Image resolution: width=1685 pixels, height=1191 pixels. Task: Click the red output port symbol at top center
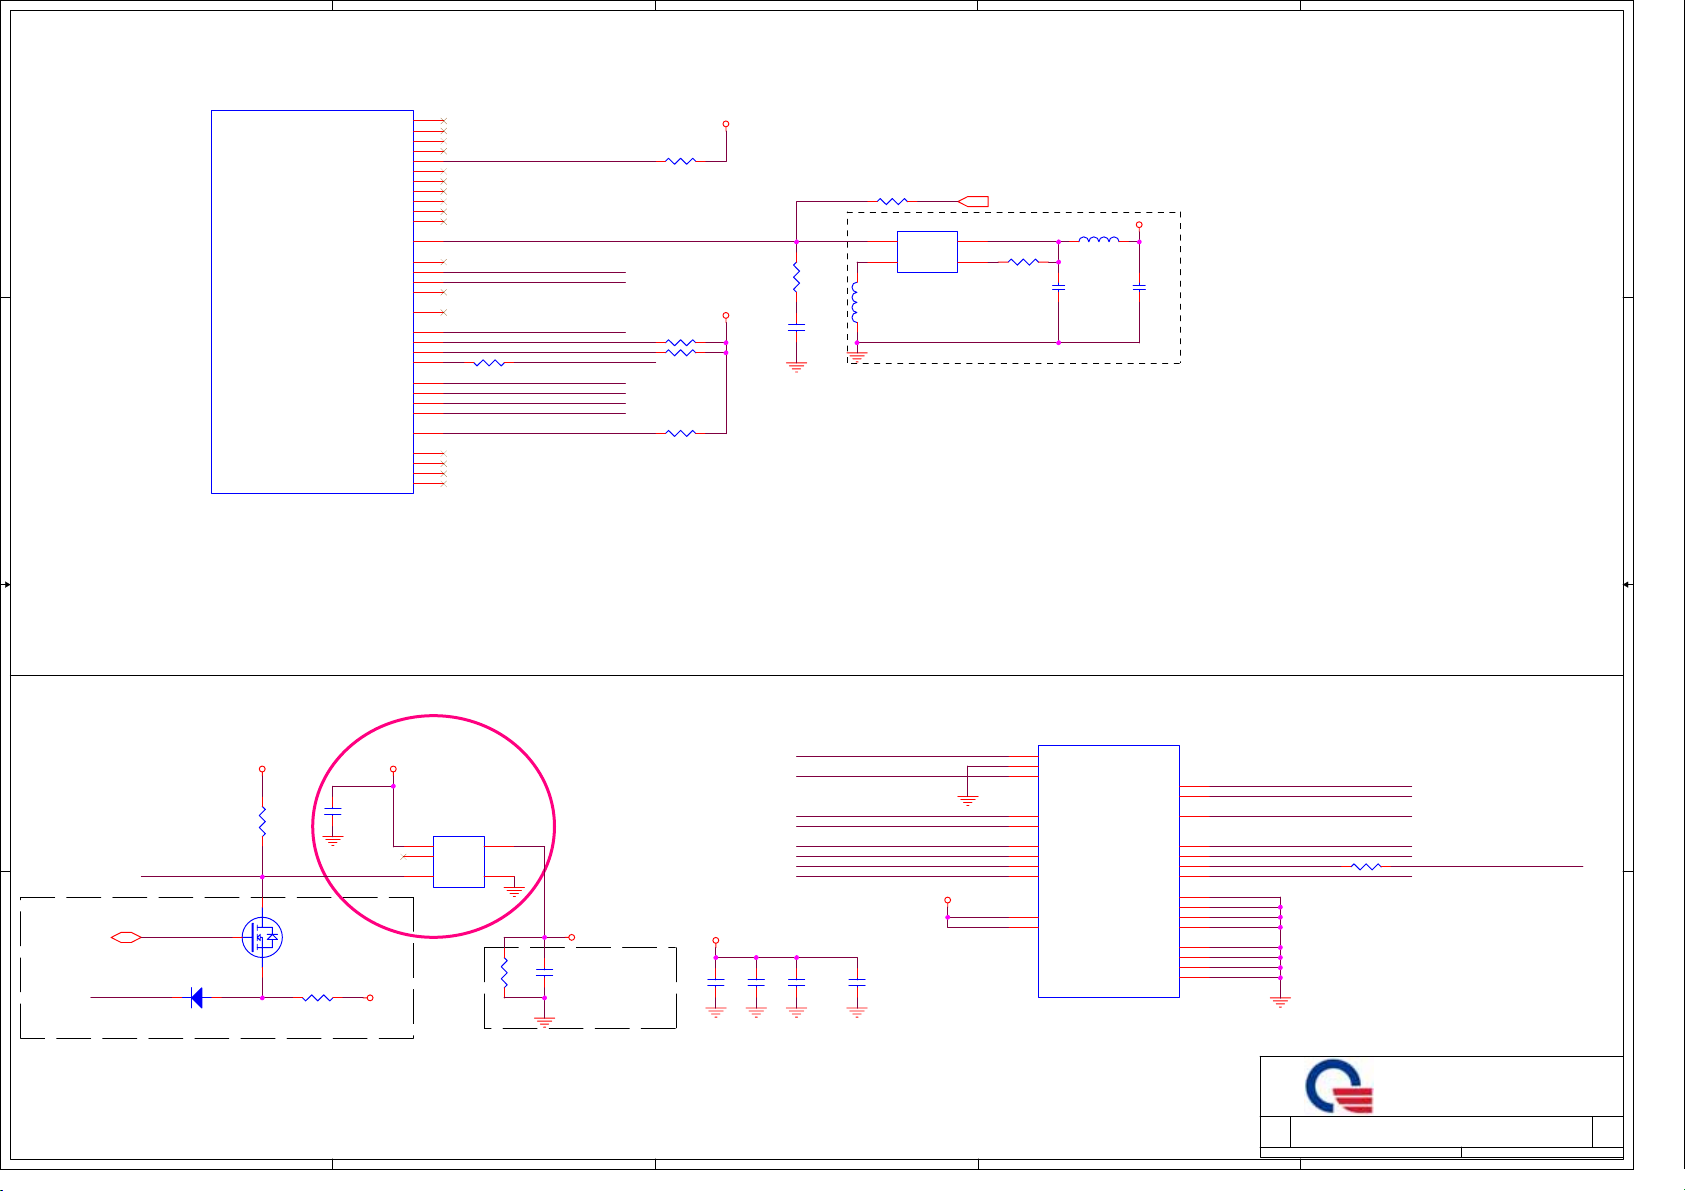click(x=973, y=201)
